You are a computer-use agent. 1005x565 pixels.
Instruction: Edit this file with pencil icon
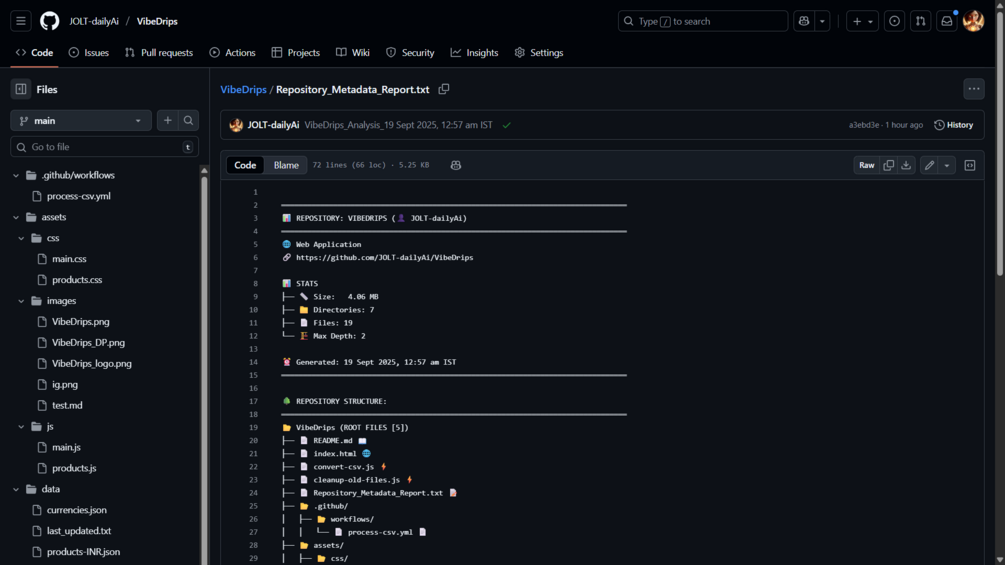click(x=929, y=165)
